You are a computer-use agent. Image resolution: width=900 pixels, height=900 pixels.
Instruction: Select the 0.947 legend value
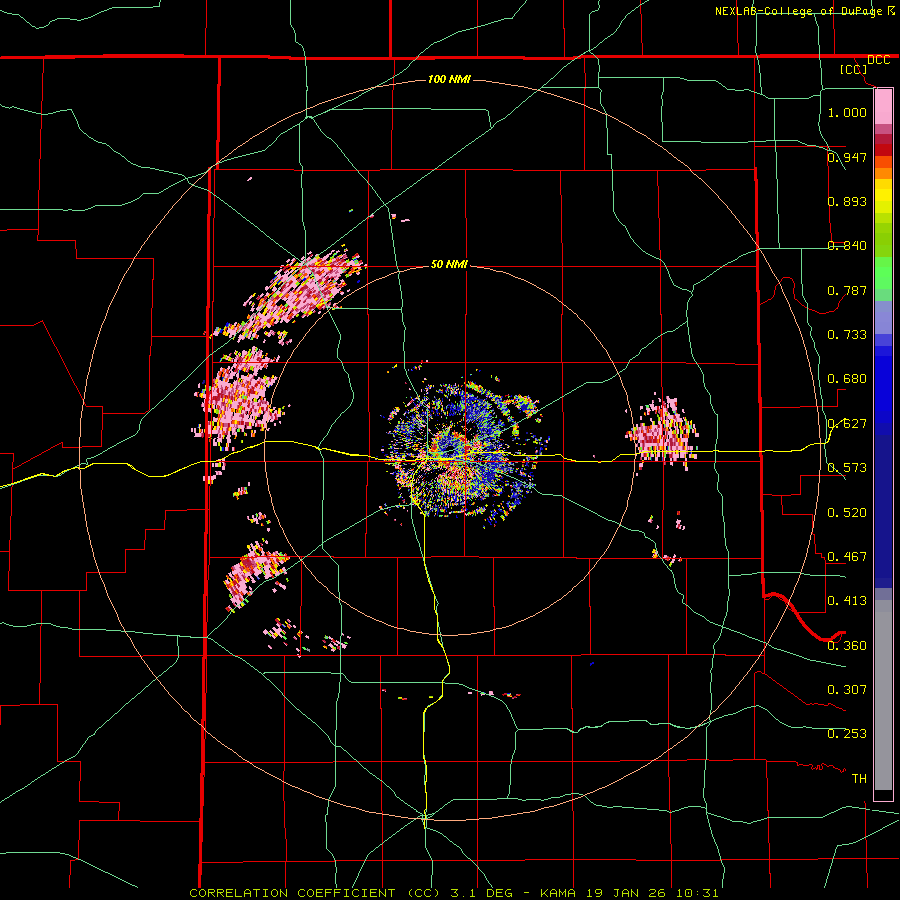[847, 157]
